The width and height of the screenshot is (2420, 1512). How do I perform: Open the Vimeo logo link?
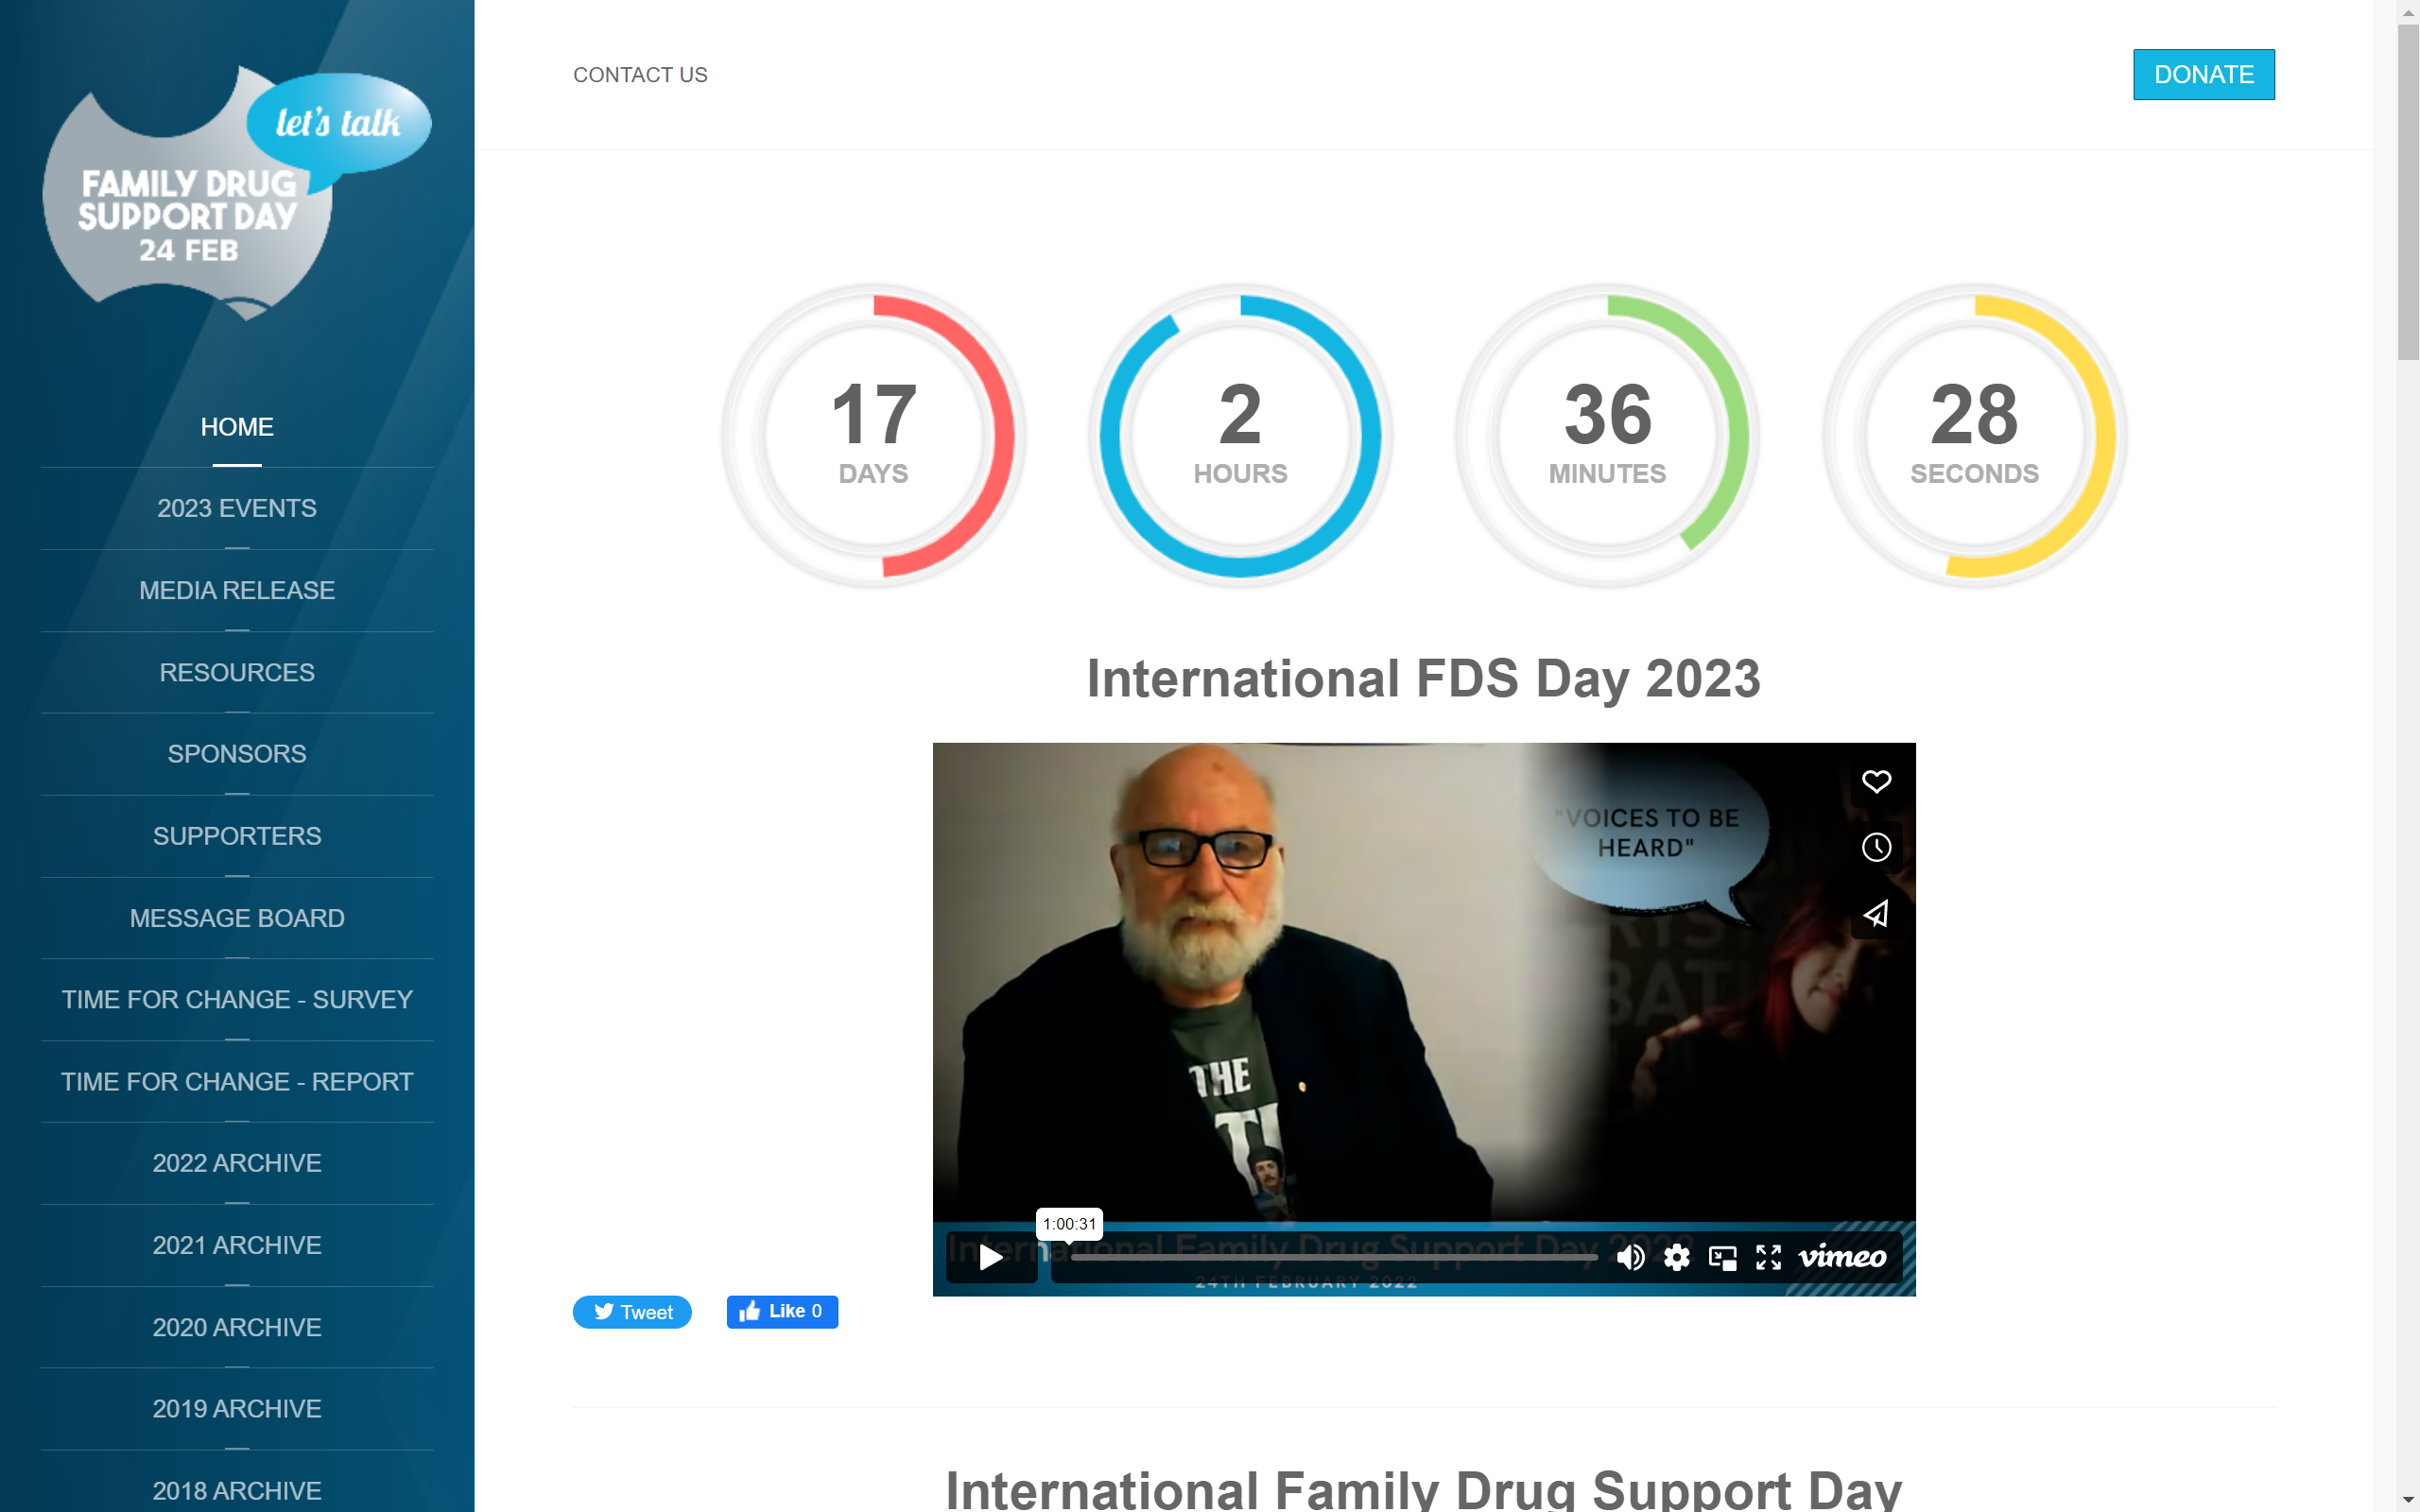pos(1842,1257)
